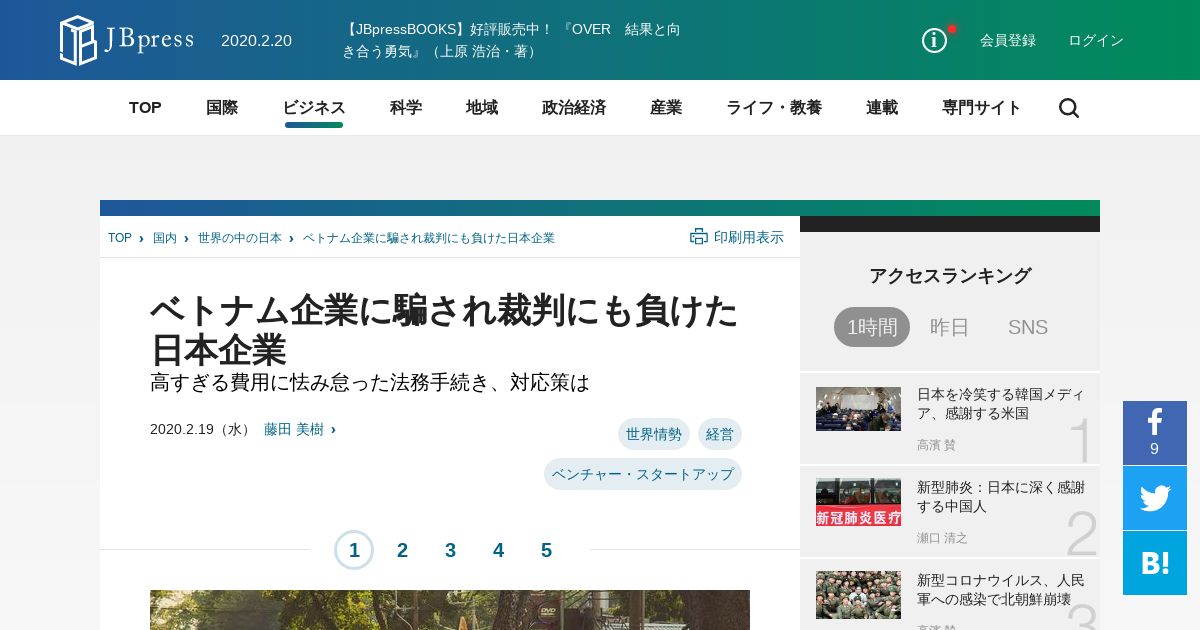Go to article page 4

tap(498, 550)
